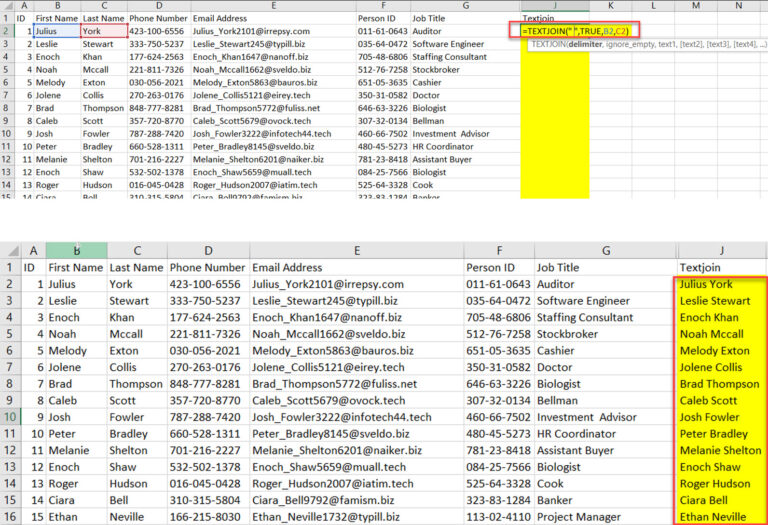Click the 'Julius York' result cell
The image size is (768, 525).
[720, 284]
